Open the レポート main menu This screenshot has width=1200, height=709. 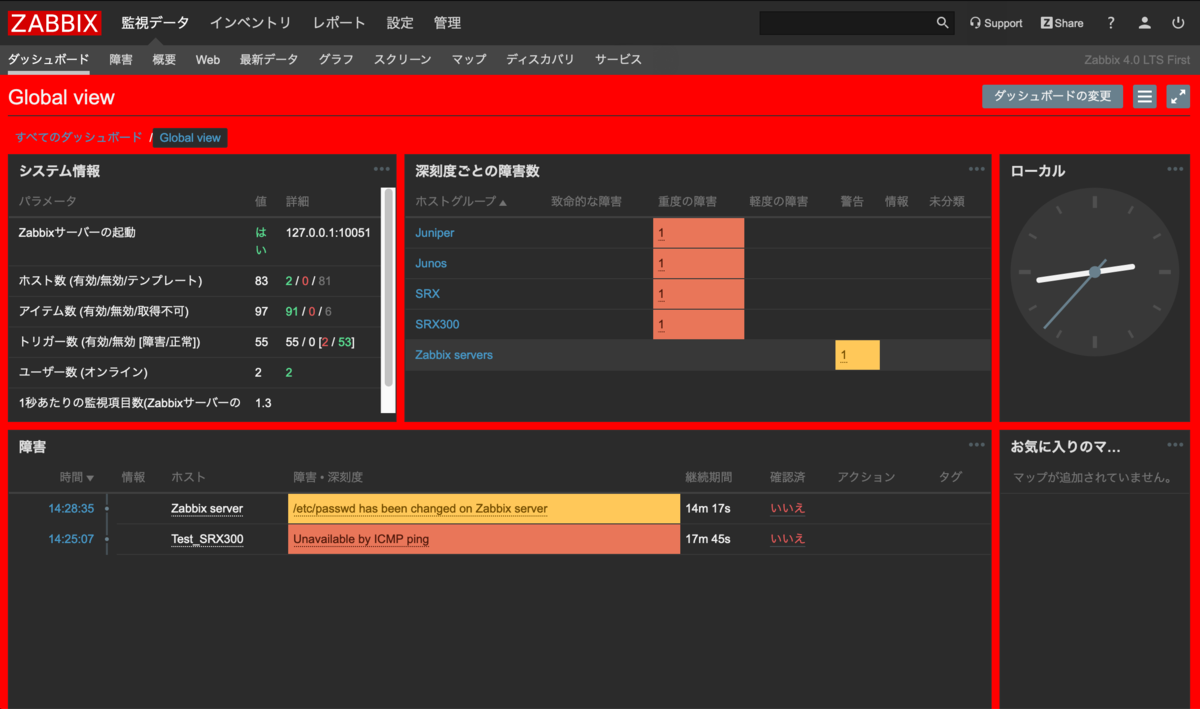click(x=339, y=22)
